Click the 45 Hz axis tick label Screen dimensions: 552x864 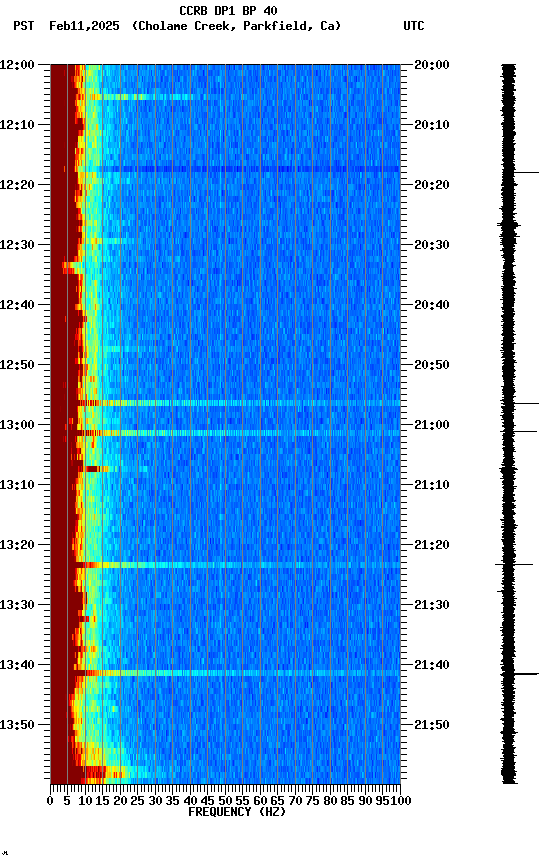coord(208,801)
